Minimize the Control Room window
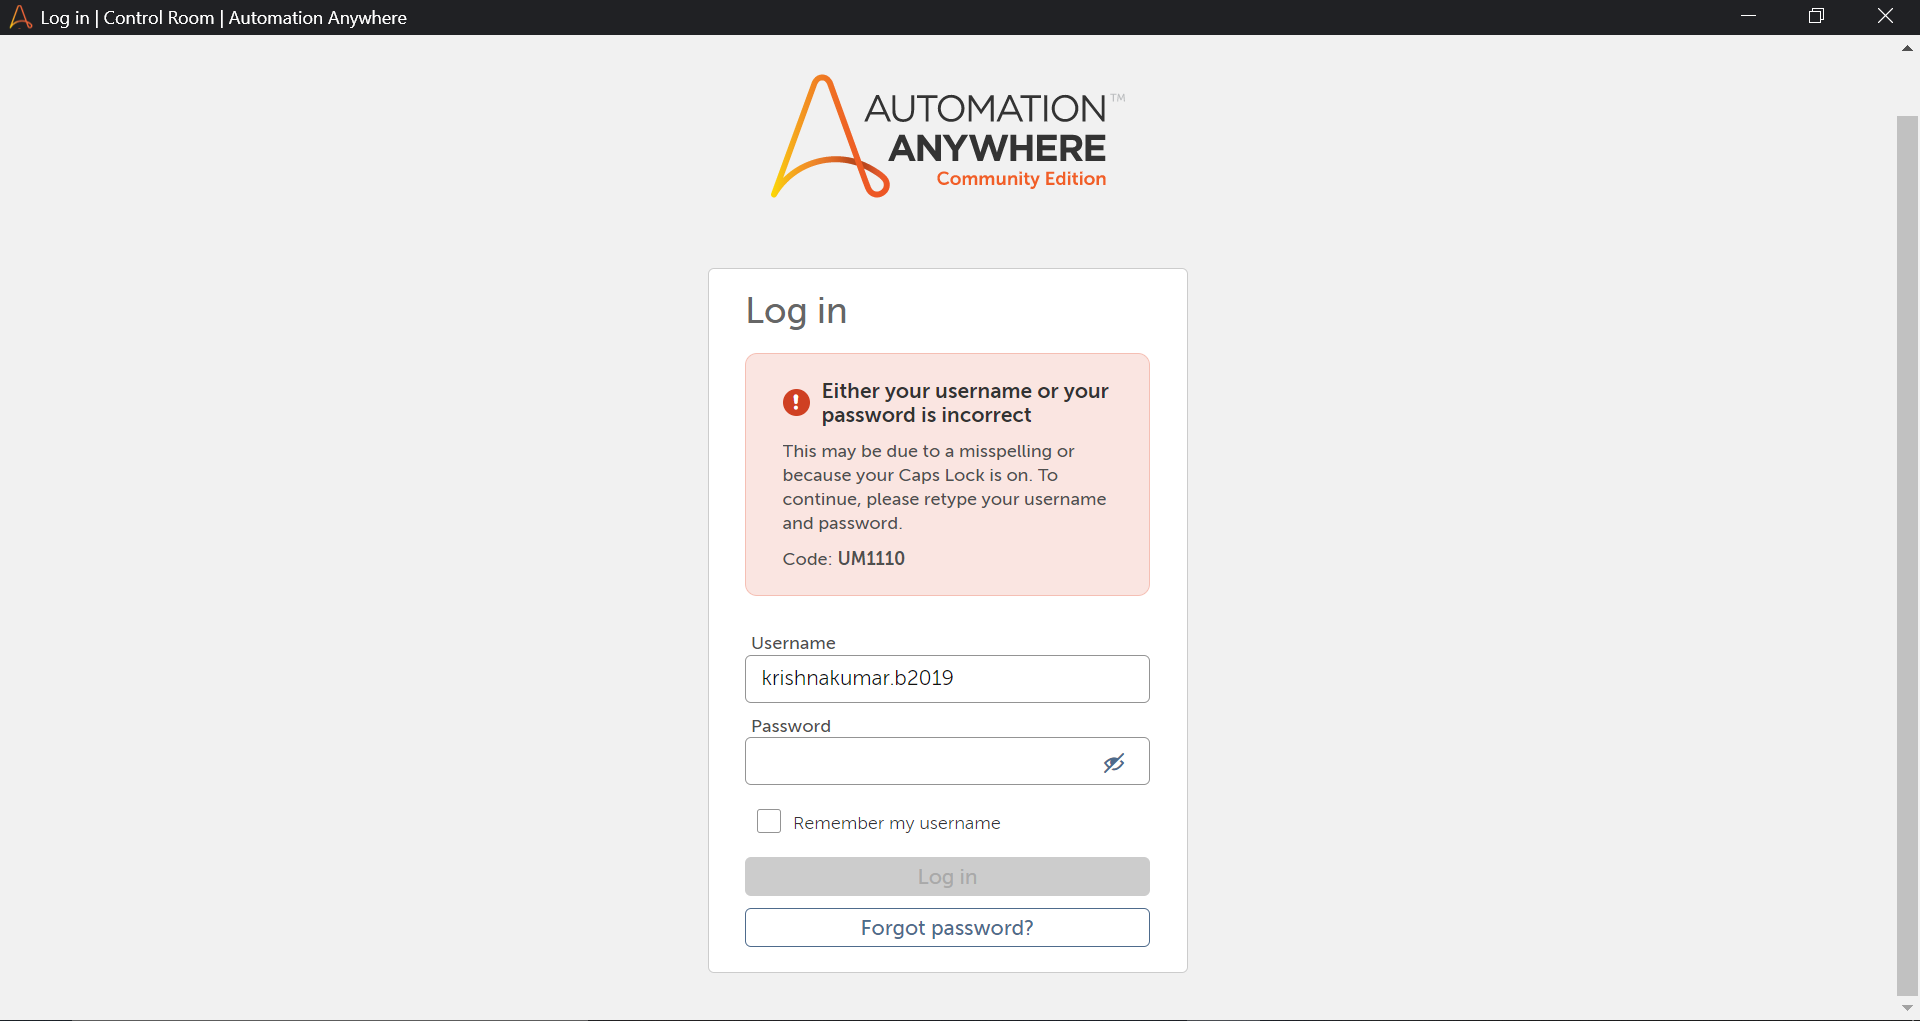 tap(1748, 17)
